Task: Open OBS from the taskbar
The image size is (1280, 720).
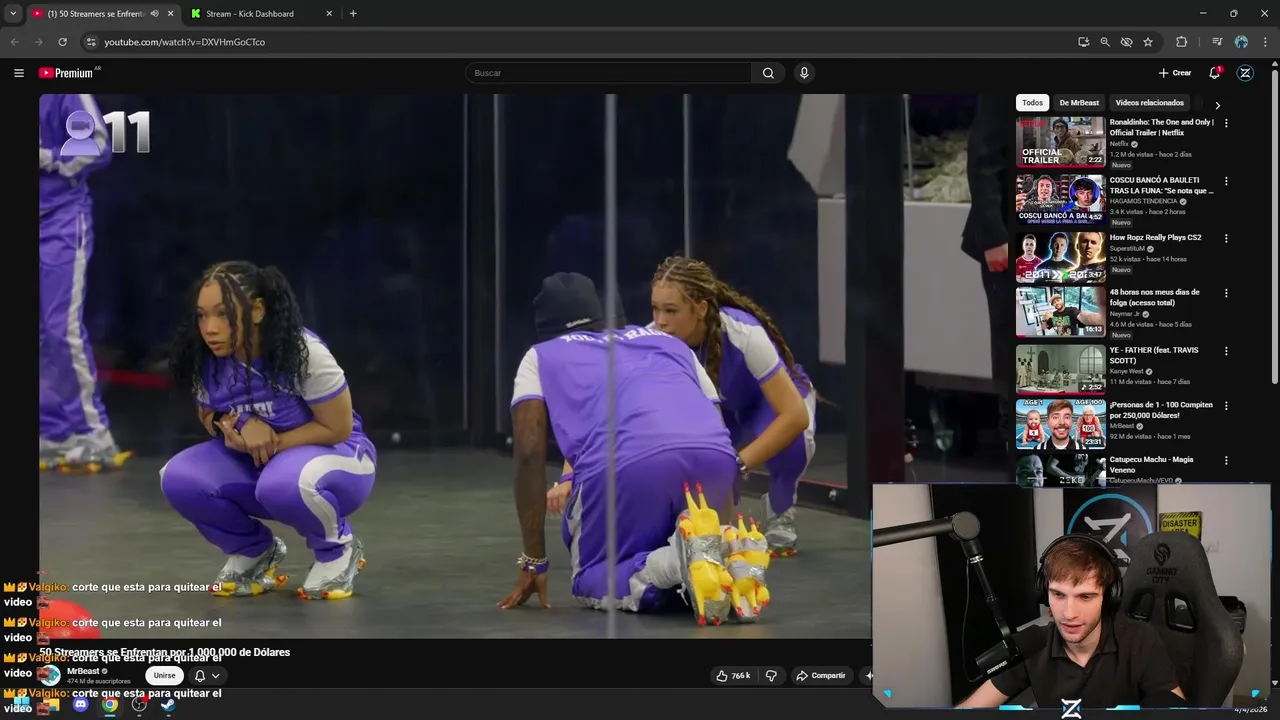Action: click(x=139, y=705)
